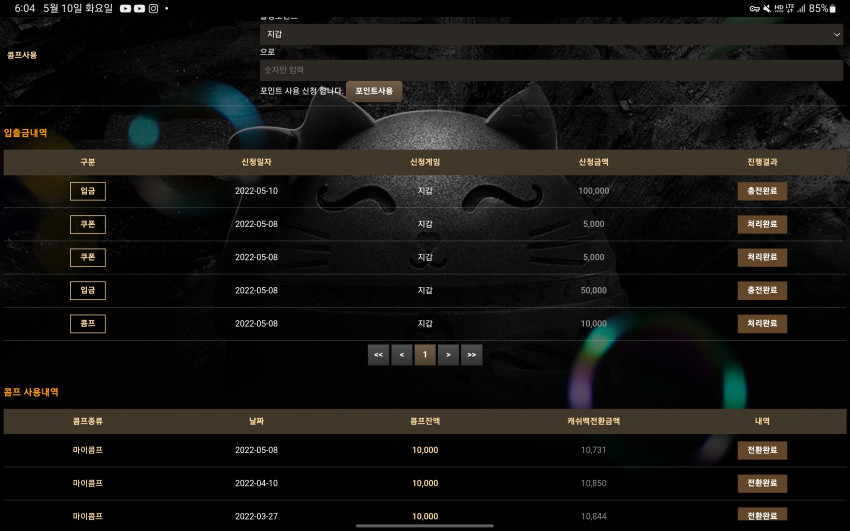This screenshot has height=531, width=850.
Task: Click 처리완료 button for 10,000 row
Action: [x=762, y=323]
